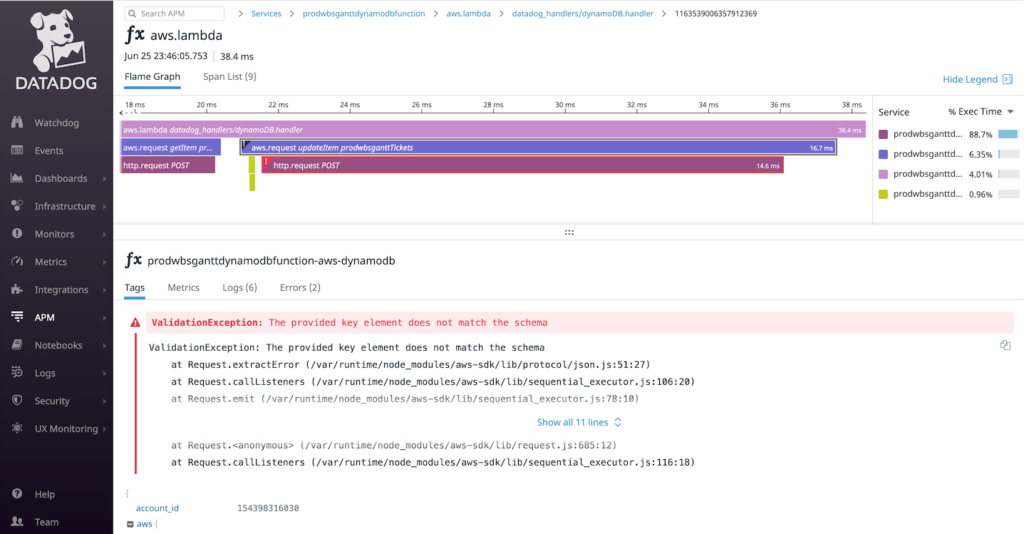Screen dimensions: 1024x534
Task: Click the Events icon in sidebar
Action: pos(17,150)
